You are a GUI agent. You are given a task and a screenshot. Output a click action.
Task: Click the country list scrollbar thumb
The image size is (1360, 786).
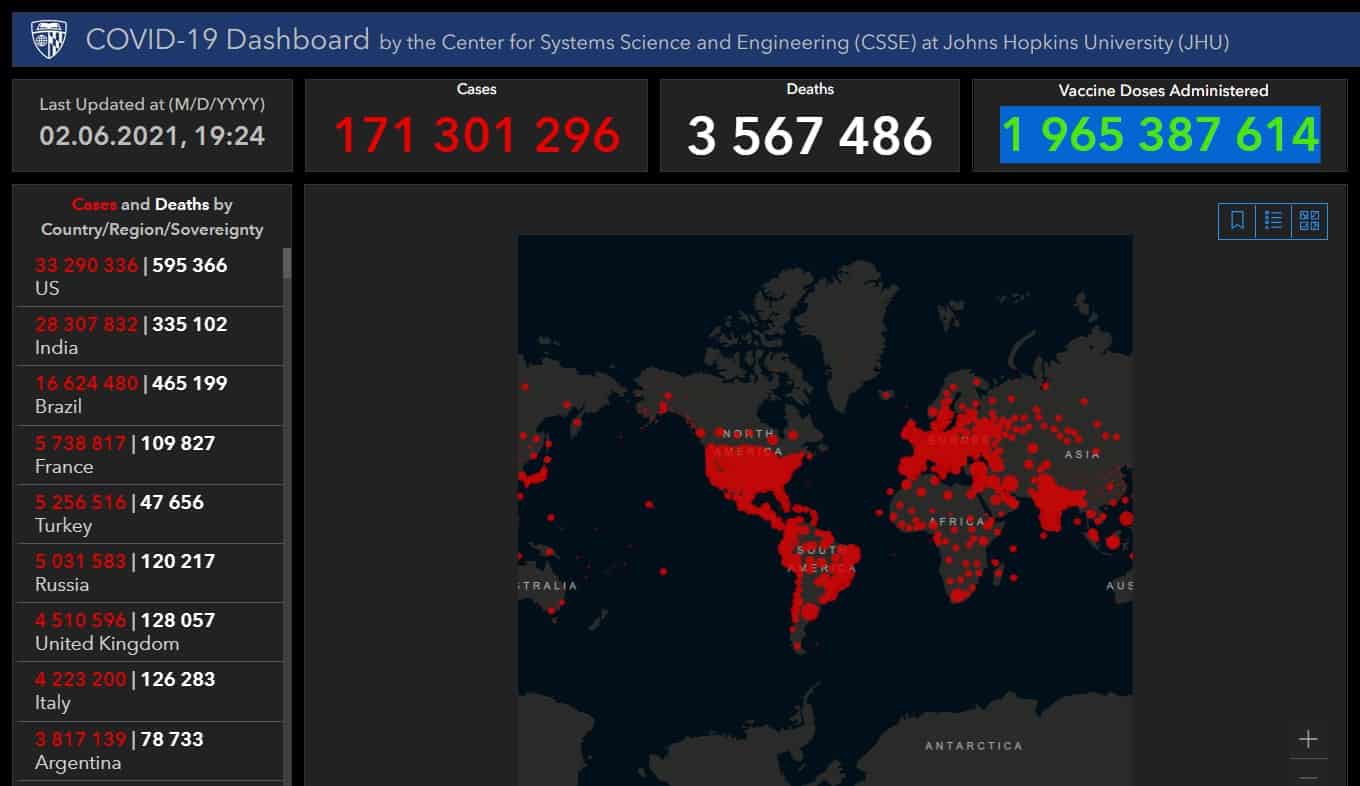pos(287,263)
